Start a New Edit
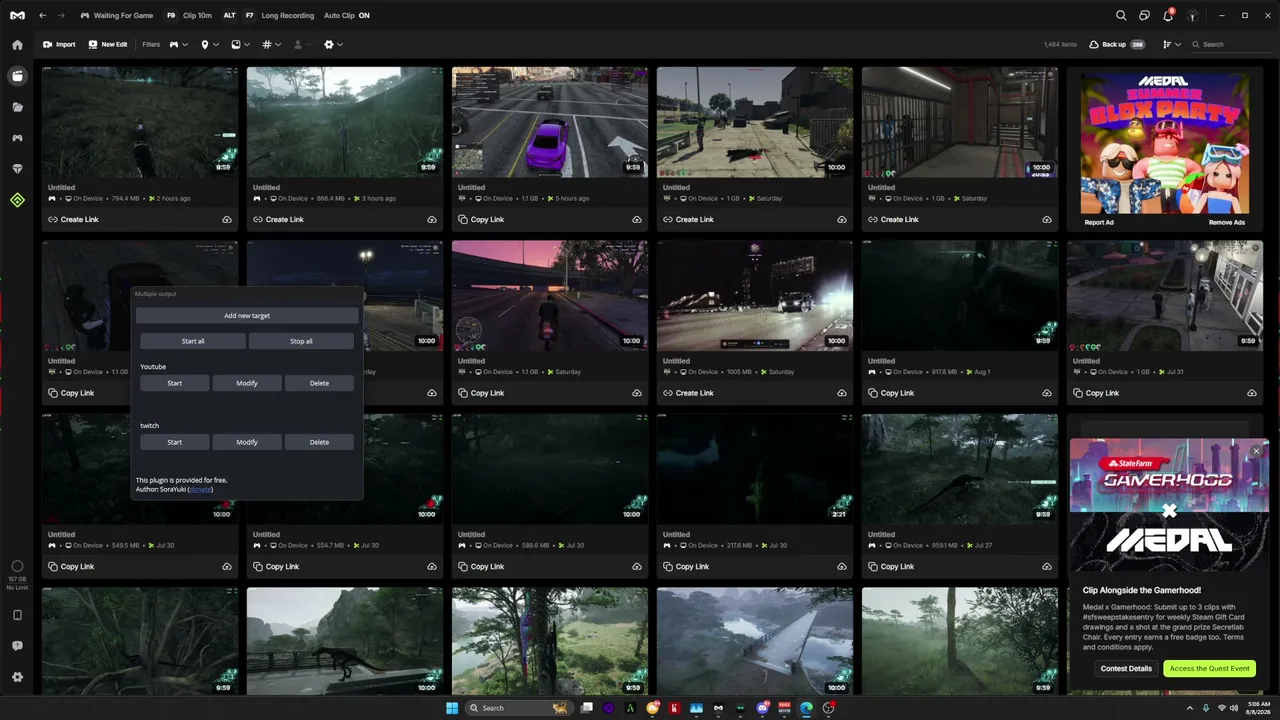 (108, 45)
